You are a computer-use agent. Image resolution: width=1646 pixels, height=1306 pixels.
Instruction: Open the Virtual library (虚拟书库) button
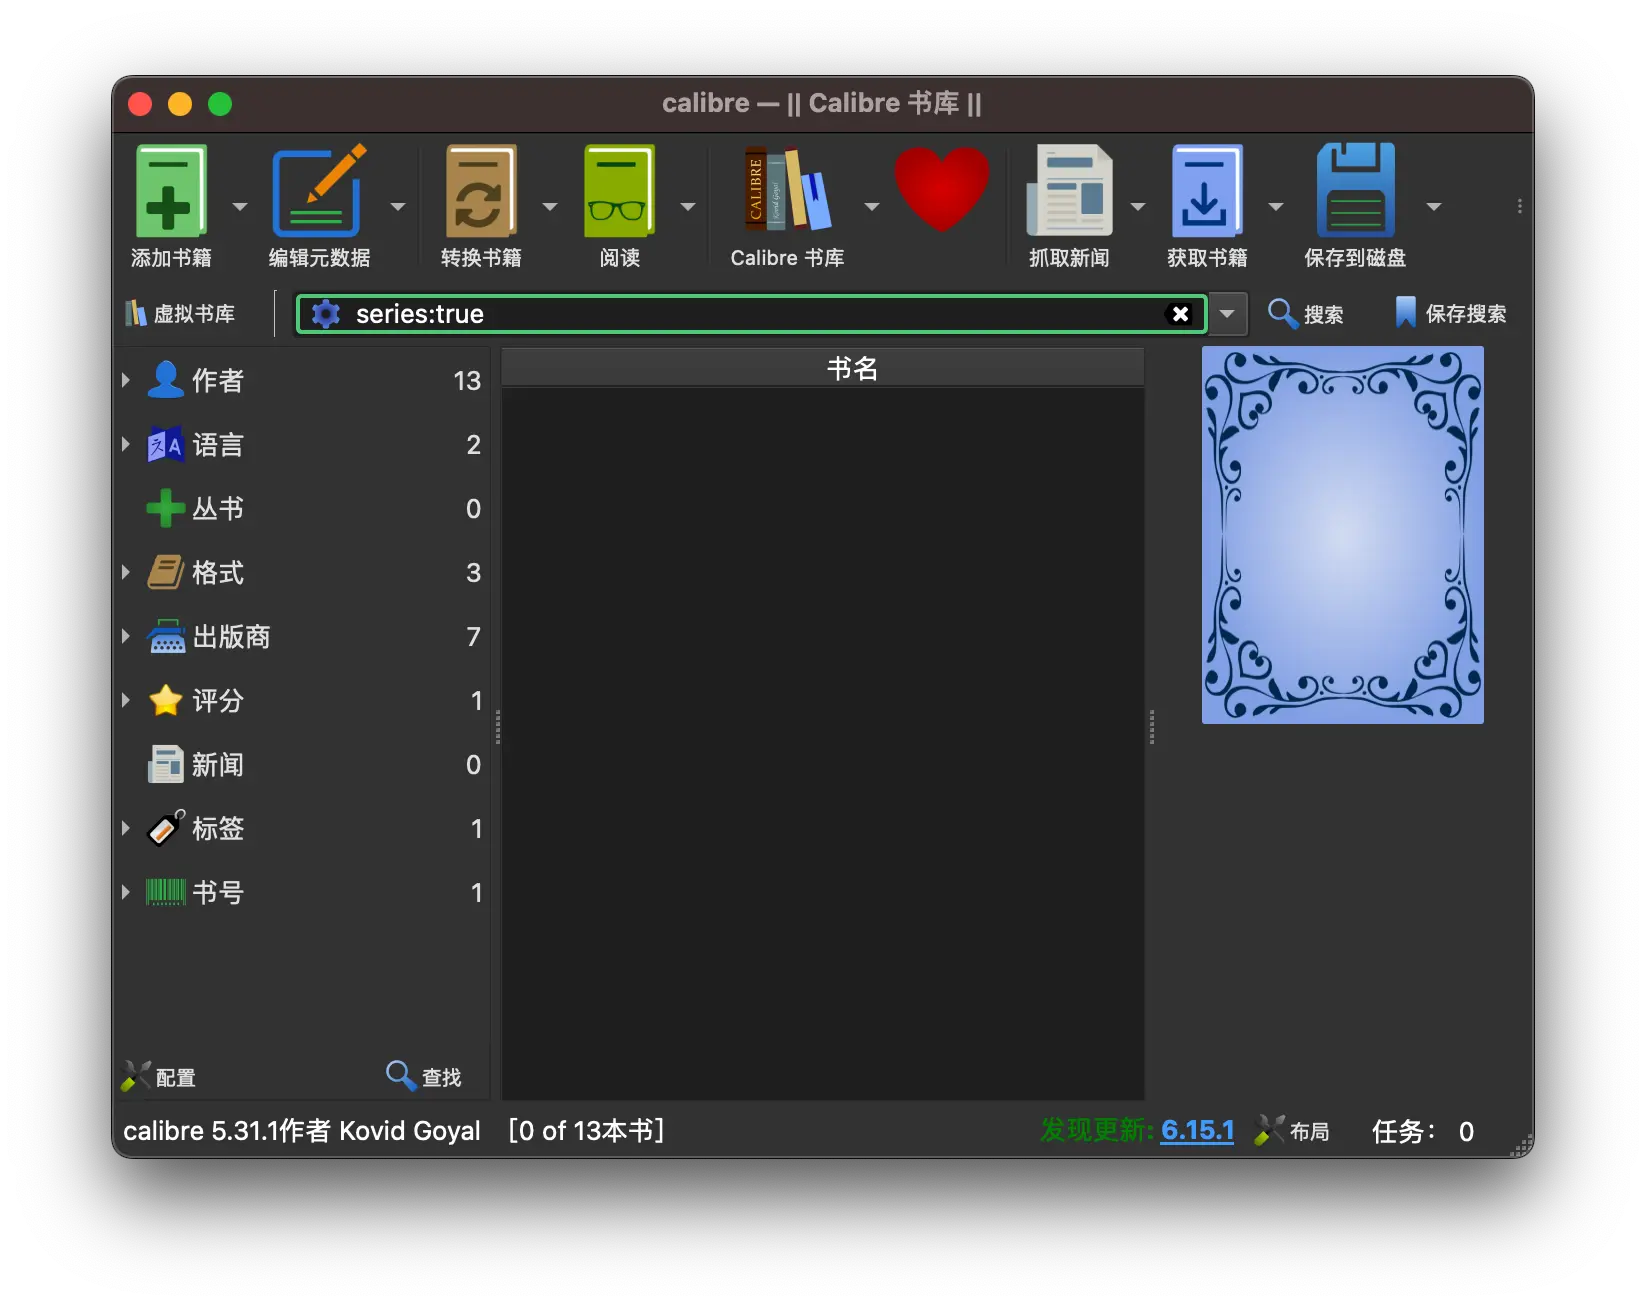(x=180, y=314)
